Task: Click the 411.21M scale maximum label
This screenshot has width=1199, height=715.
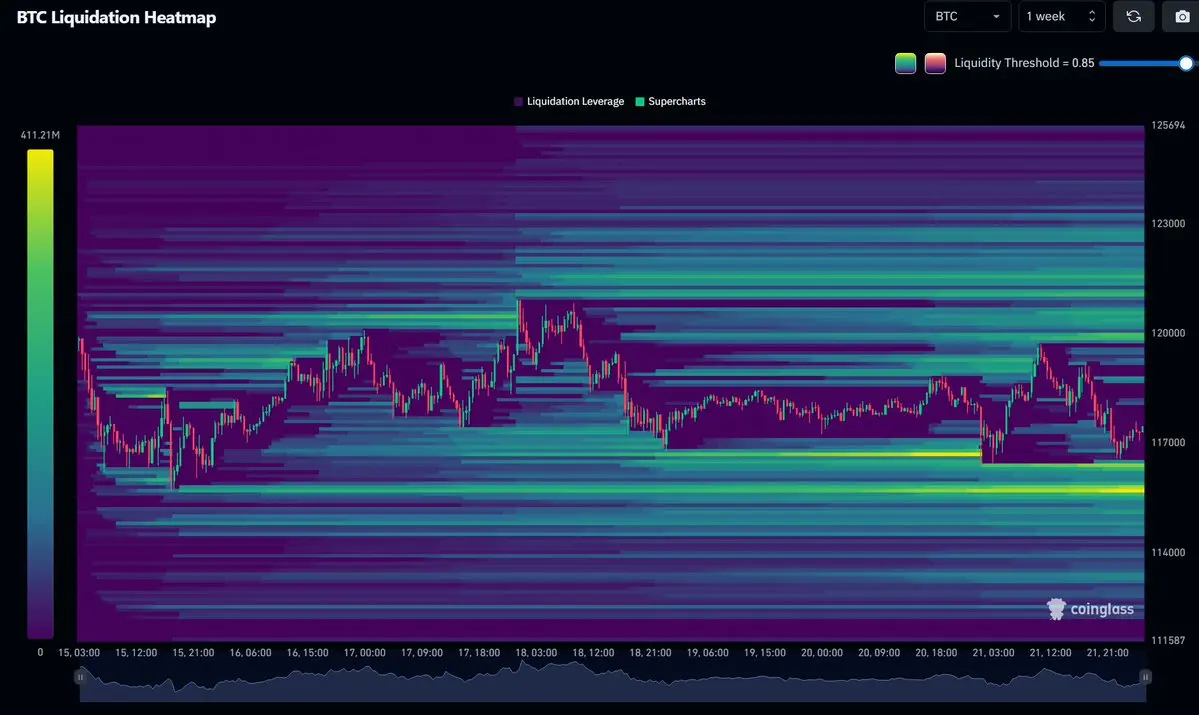Action: pos(40,135)
